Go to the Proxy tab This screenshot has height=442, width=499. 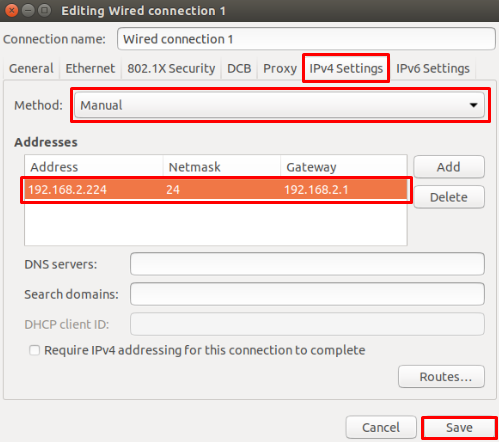[x=280, y=68]
